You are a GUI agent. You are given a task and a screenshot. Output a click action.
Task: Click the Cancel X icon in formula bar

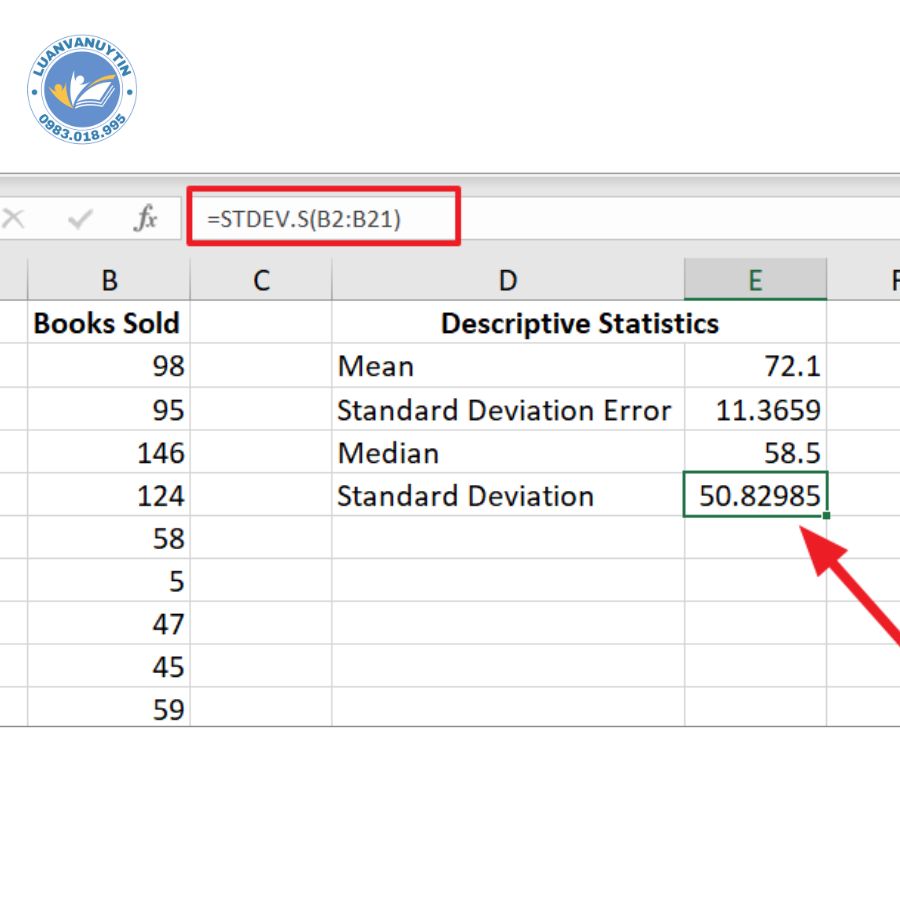(x=13, y=218)
